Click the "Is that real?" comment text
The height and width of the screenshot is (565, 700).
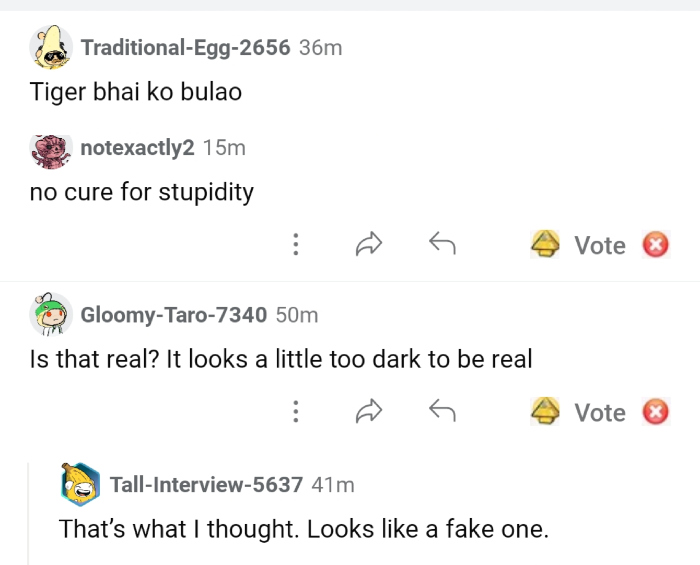pos(281,359)
